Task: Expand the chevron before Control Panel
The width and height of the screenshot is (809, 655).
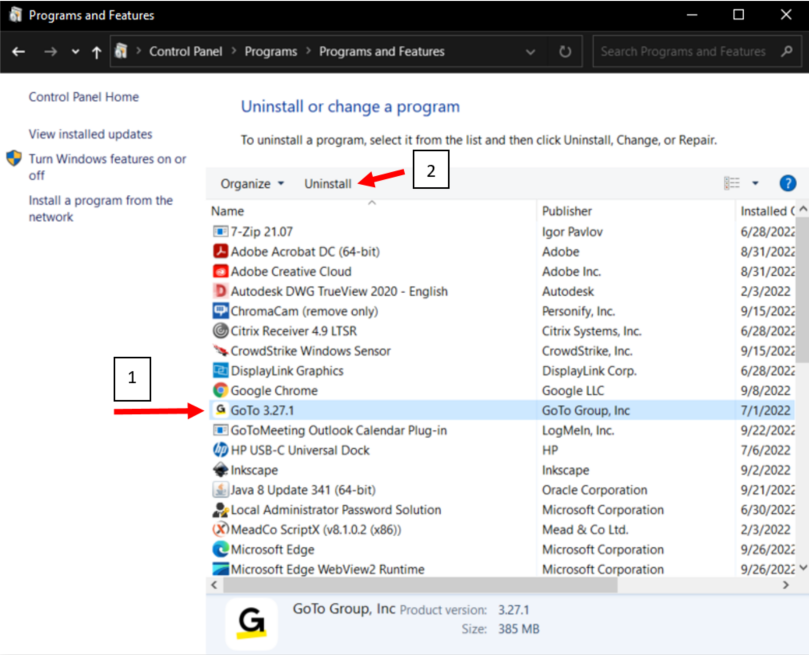Action: pos(138,51)
